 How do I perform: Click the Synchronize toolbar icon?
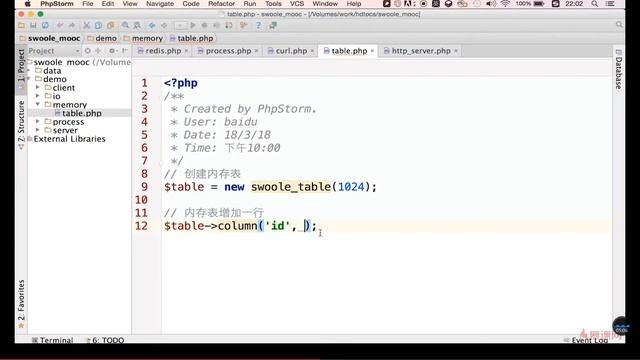(x=45, y=25)
